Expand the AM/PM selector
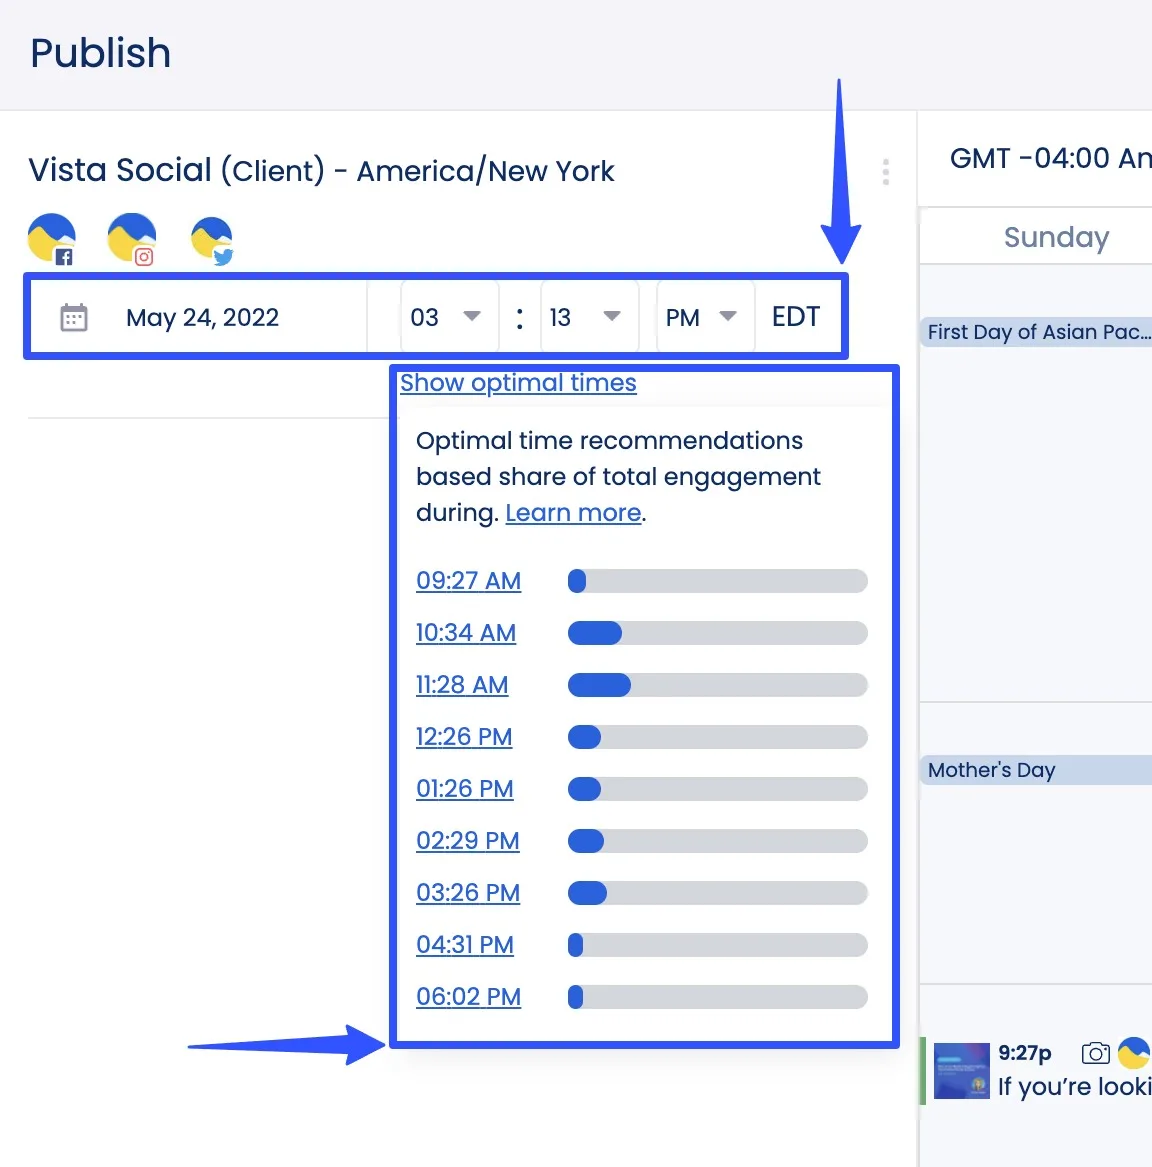The width and height of the screenshot is (1152, 1167). coord(703,318)
